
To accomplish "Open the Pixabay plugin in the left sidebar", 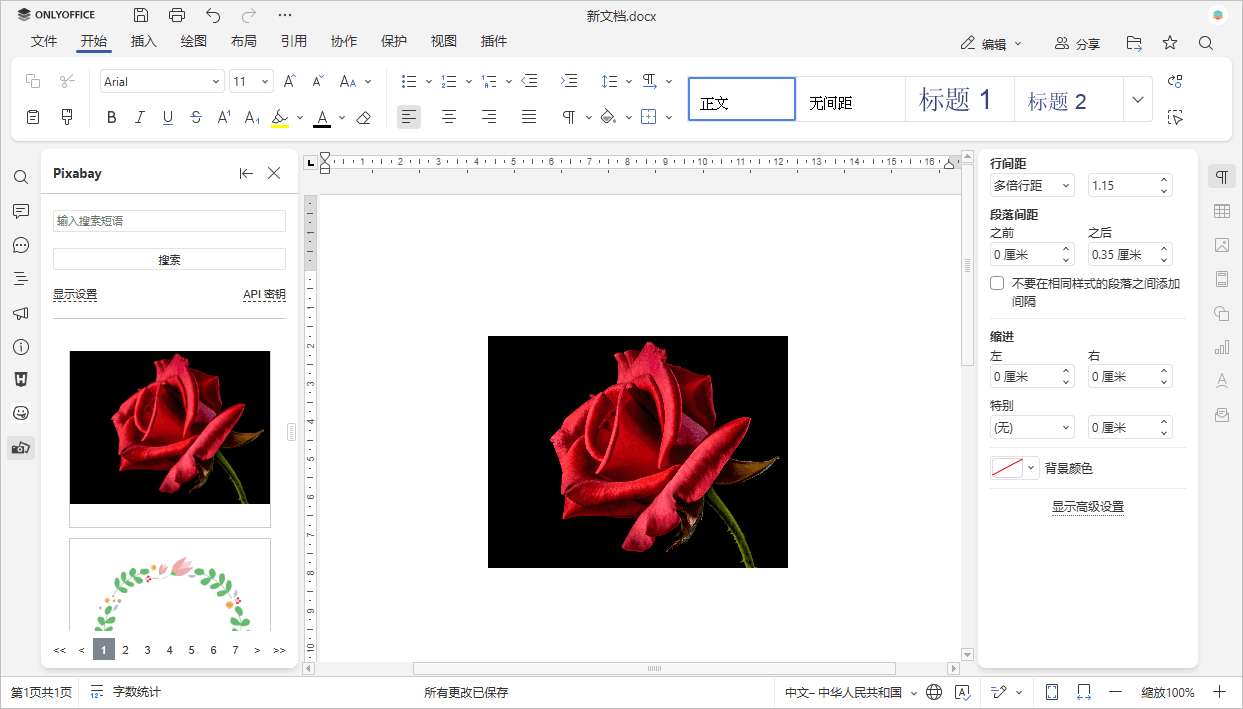I will pyautogui.click(x=20, y=447).
